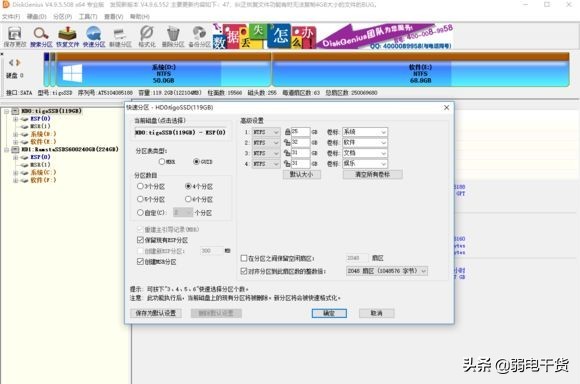The height and width of the screenshot is (384, 580).
Task: Click the size input field for partition 1
Action: pyautogui.click(x=300, y=132)
